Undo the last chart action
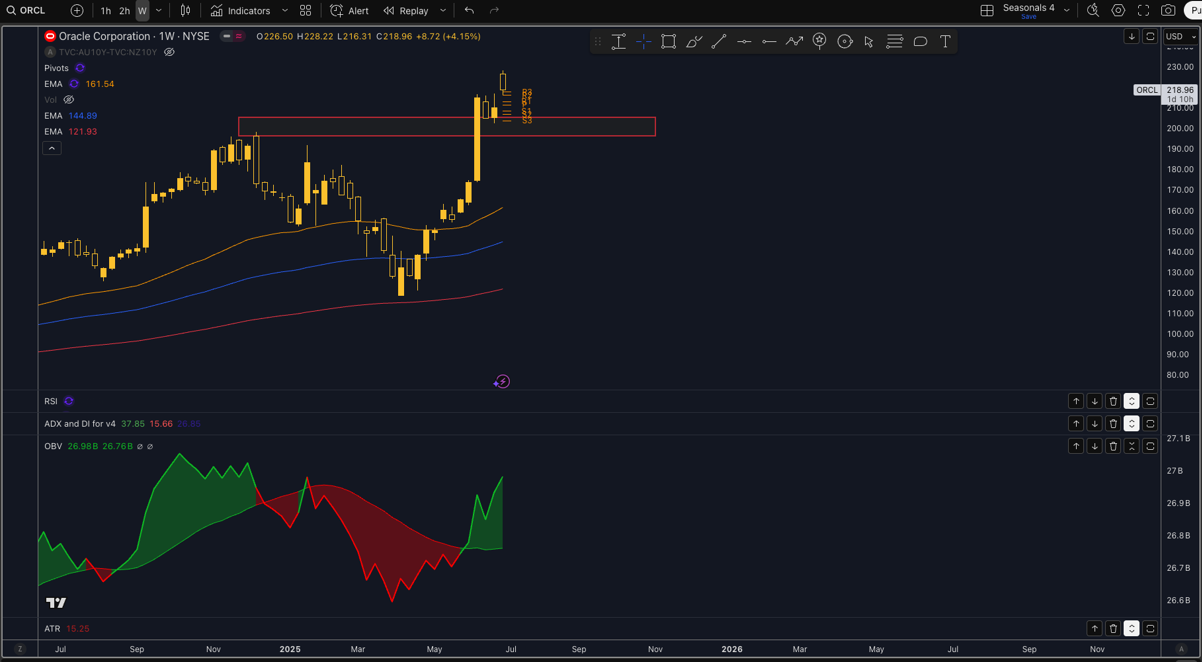 click(x=469, y=10)
